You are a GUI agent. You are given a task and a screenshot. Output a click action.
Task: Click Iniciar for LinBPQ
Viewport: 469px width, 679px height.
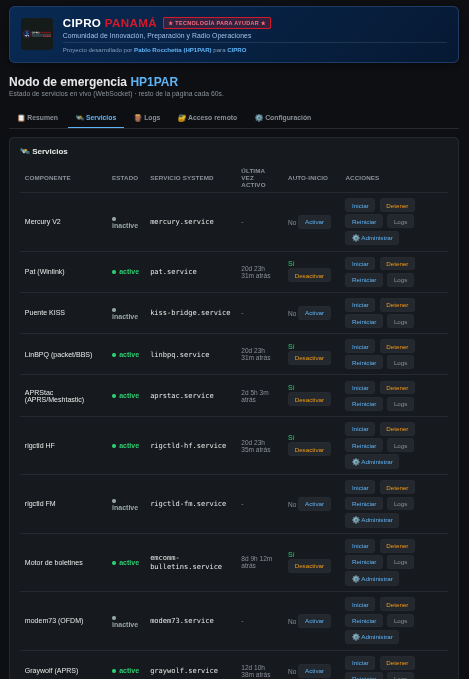(x=360, y=347)
